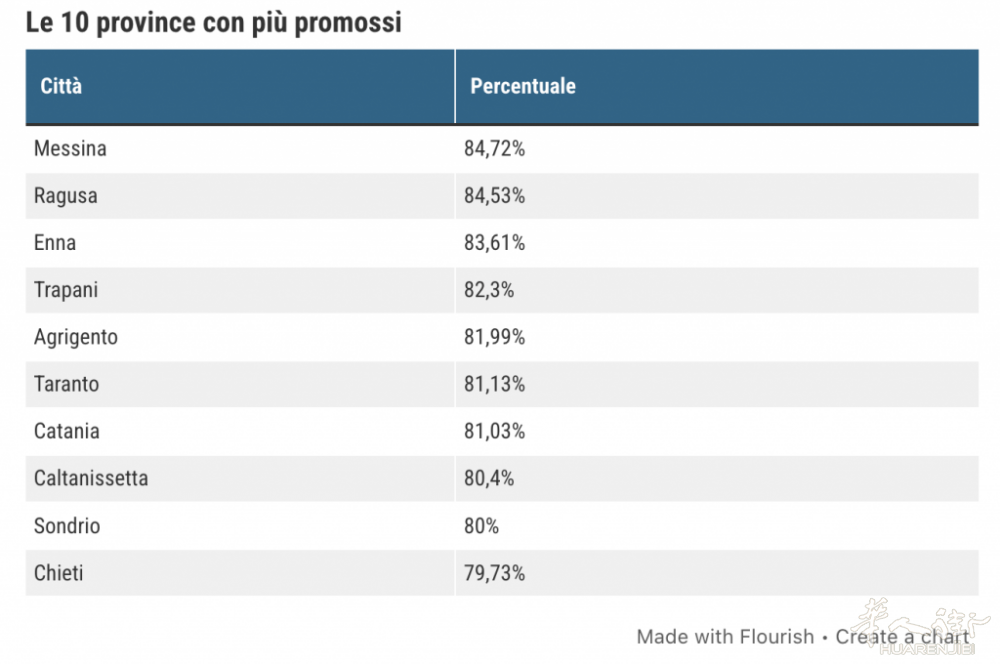This screenshot has width=1000, height=664.
Task: Click the Sondrio city cell
Action: click(67, 525)
